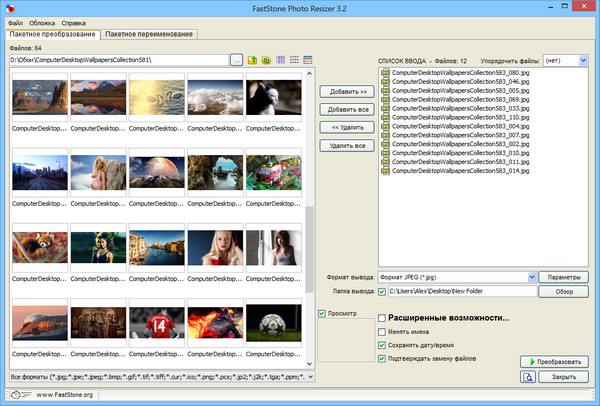Switch to thumbnail view mode icon
The width and height of the screenshot is (600, 406).
[281, 61]
